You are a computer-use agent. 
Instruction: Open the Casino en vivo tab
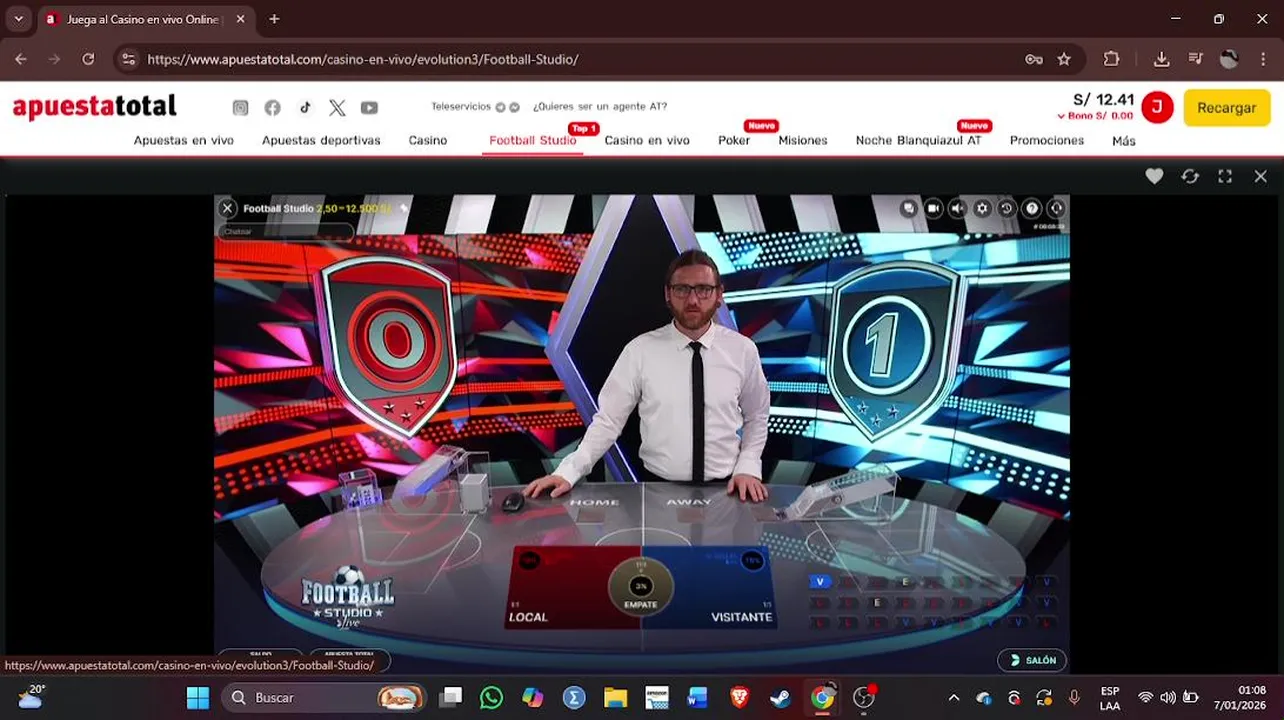[x=647, y=141]
